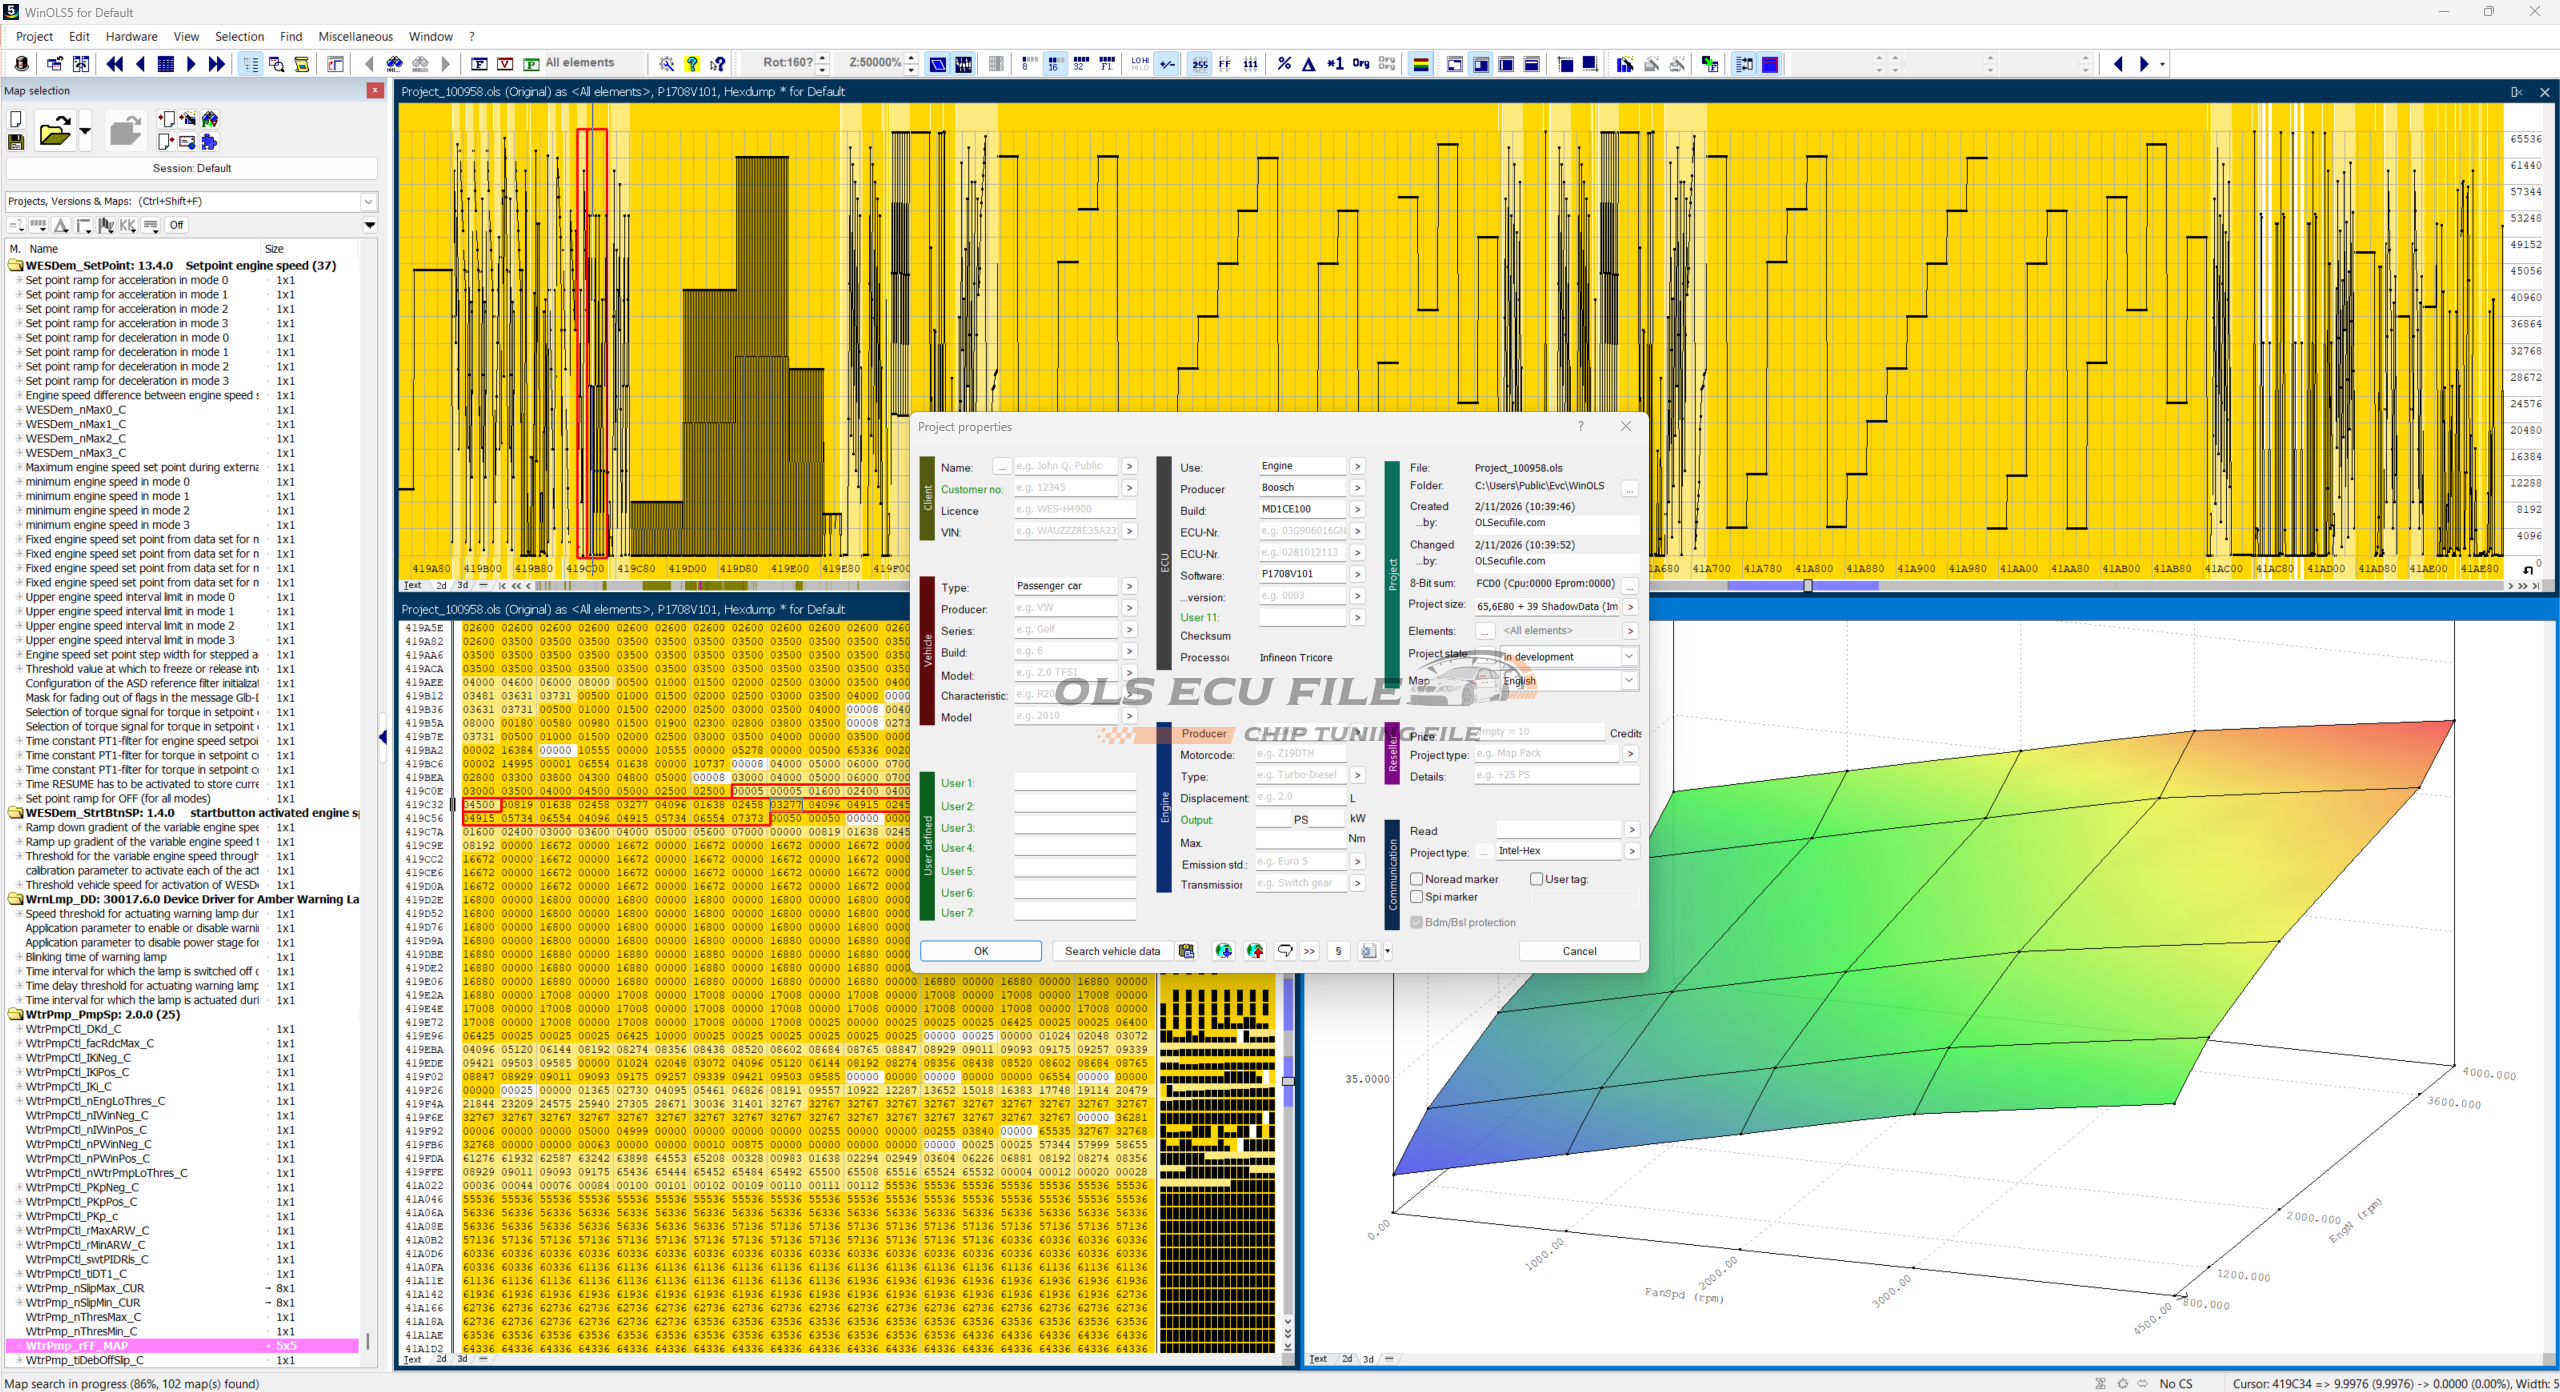The width and height of the screenshot is (2560, 1392).
Task: Click the yellow question mark help icon
Action: 692,64
